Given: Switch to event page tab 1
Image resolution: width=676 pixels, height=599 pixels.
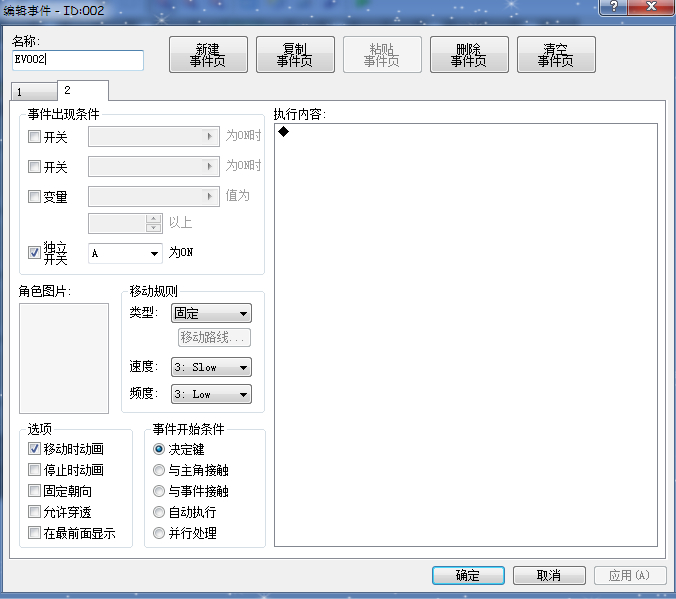Looking at the screenshot, I should pos(34,92).
